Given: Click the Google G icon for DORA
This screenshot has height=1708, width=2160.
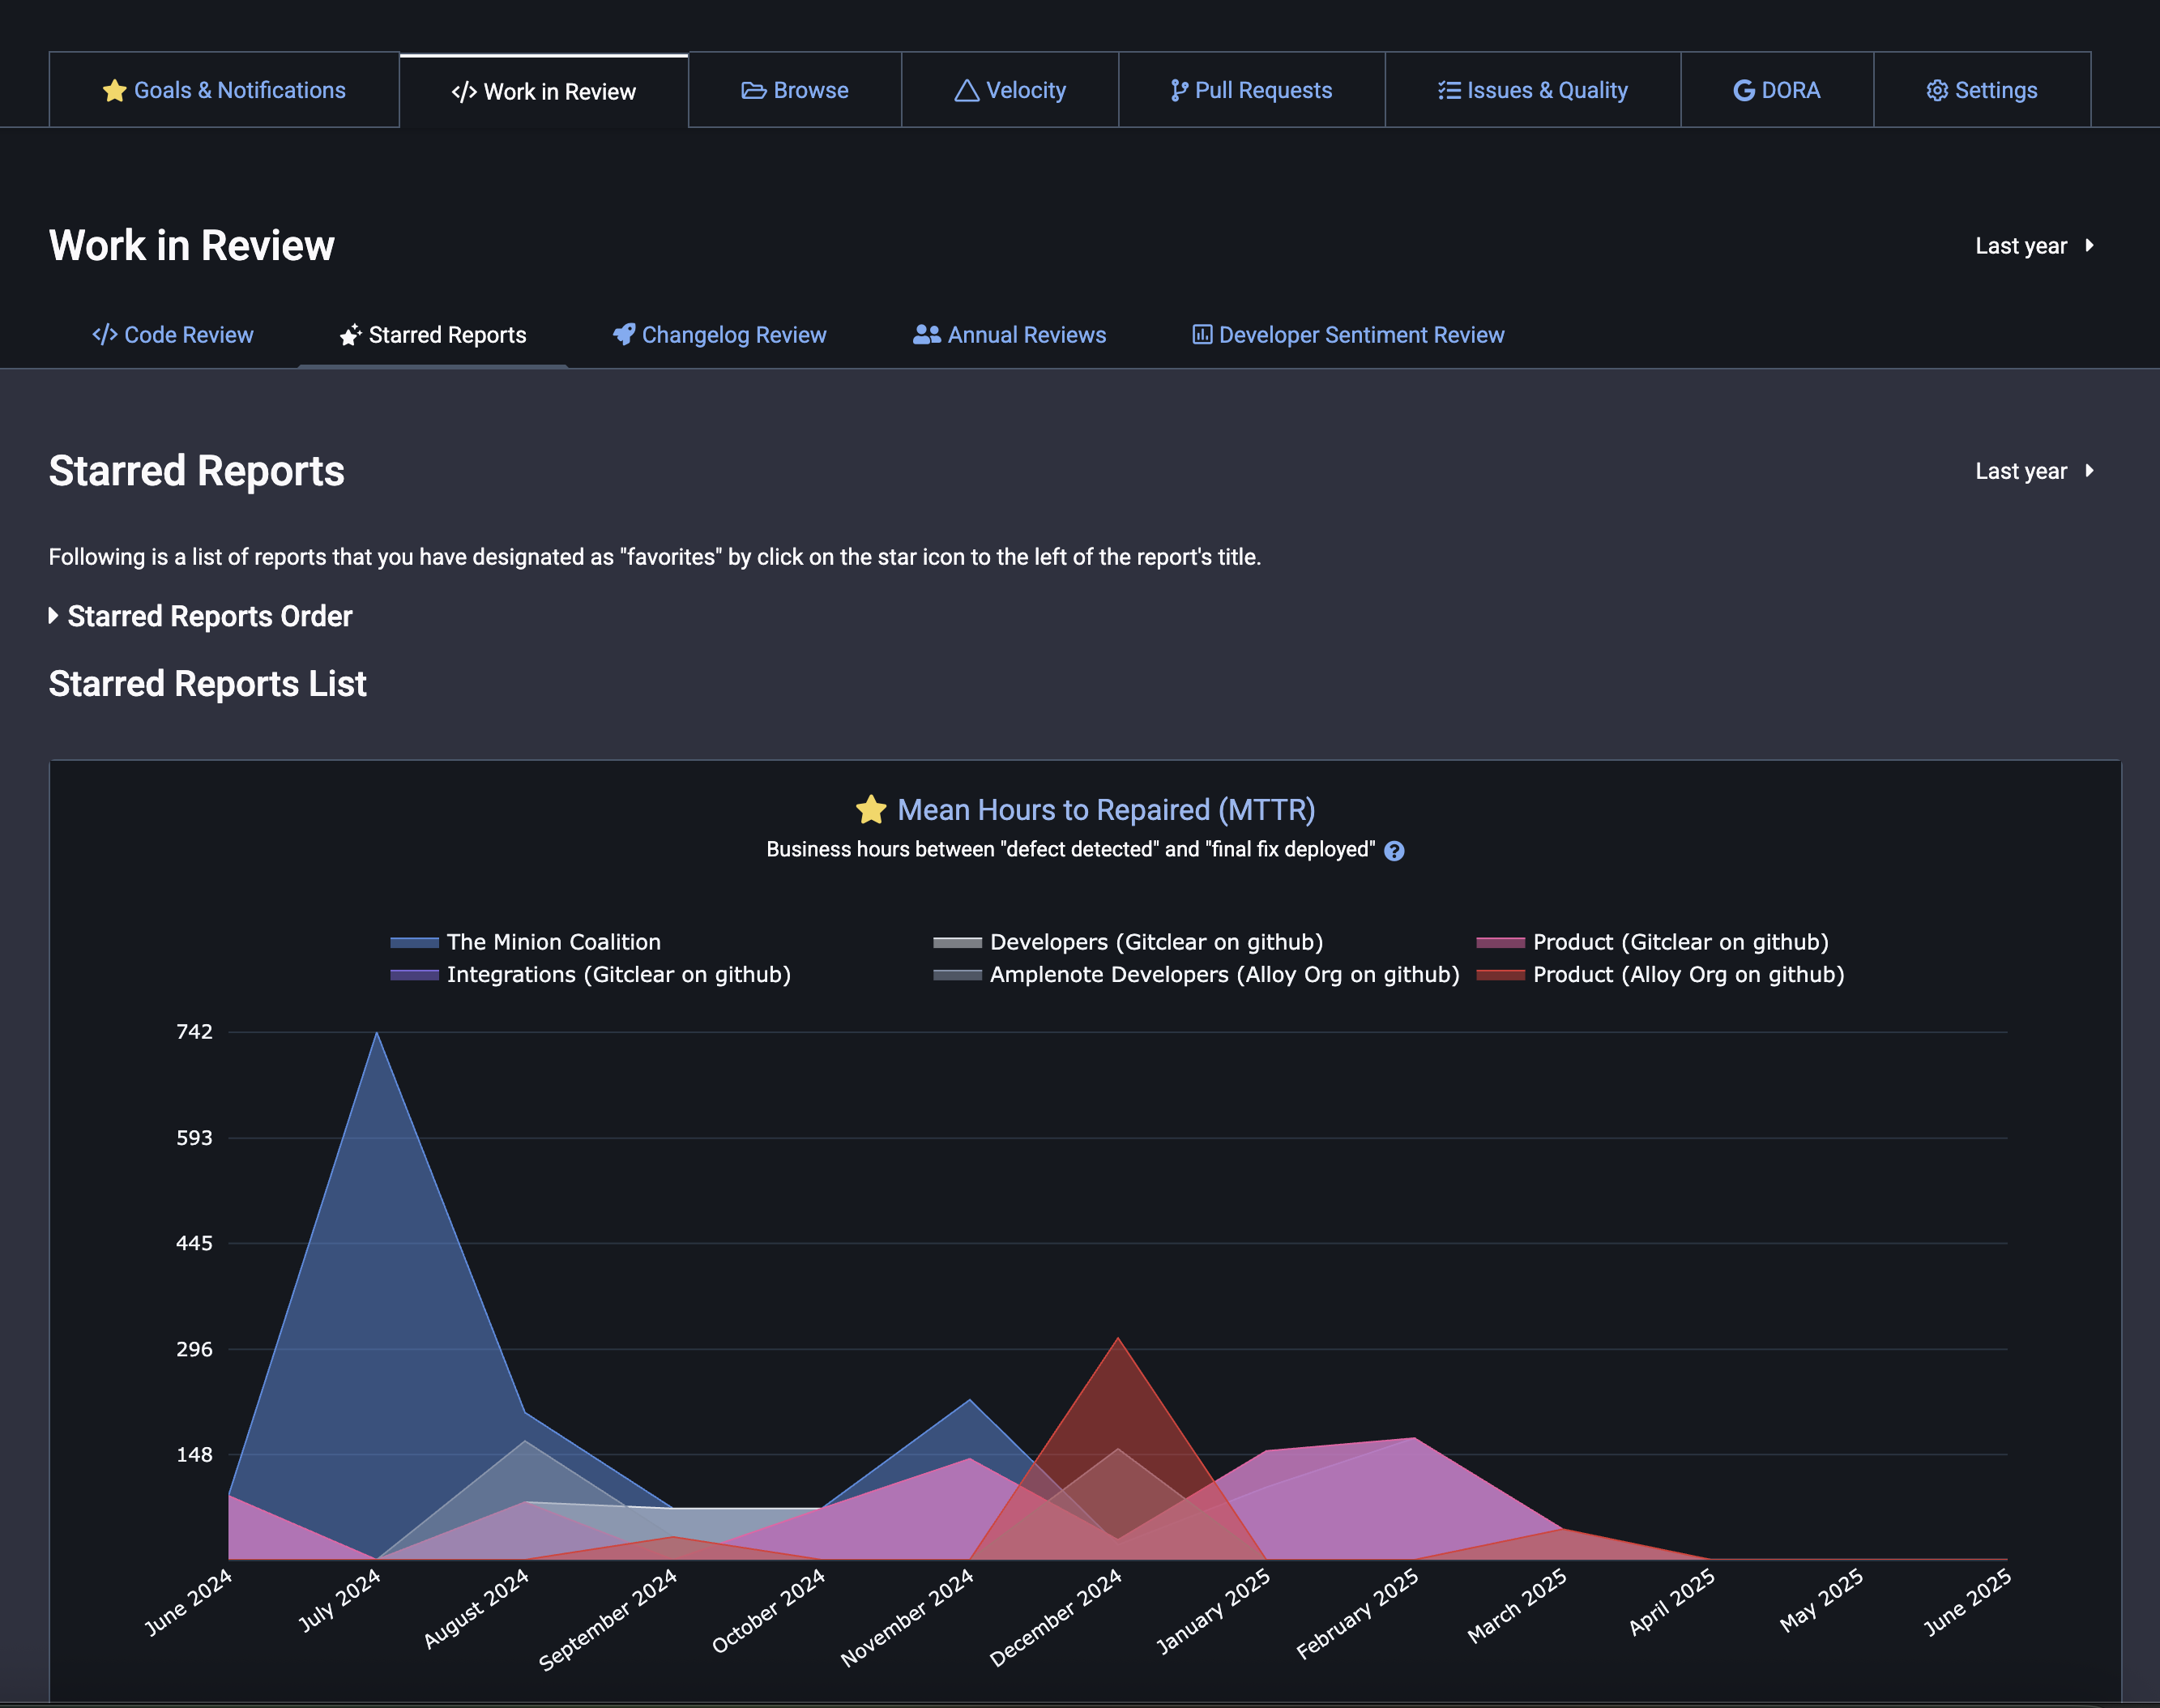Looking at the screenshot, I should 1743,91.
